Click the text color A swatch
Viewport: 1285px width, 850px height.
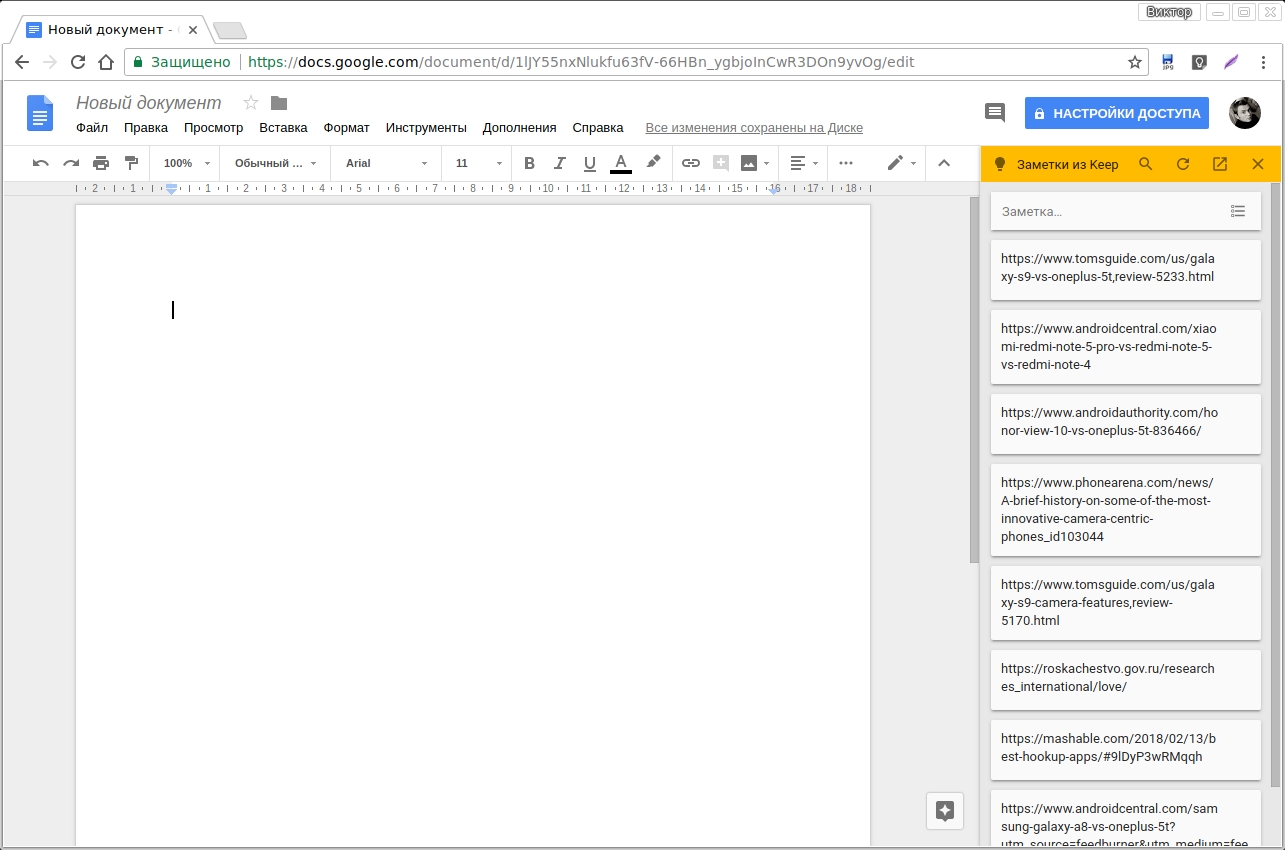(621, 163)
